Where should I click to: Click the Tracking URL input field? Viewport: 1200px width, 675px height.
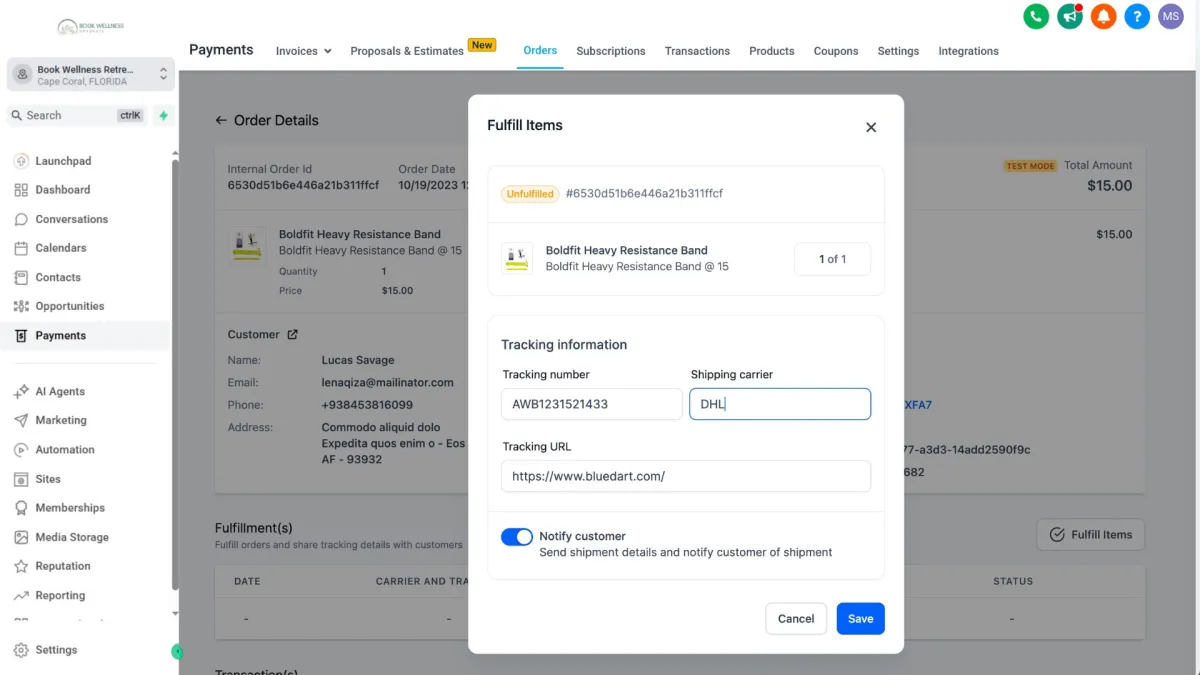[686, 476]
